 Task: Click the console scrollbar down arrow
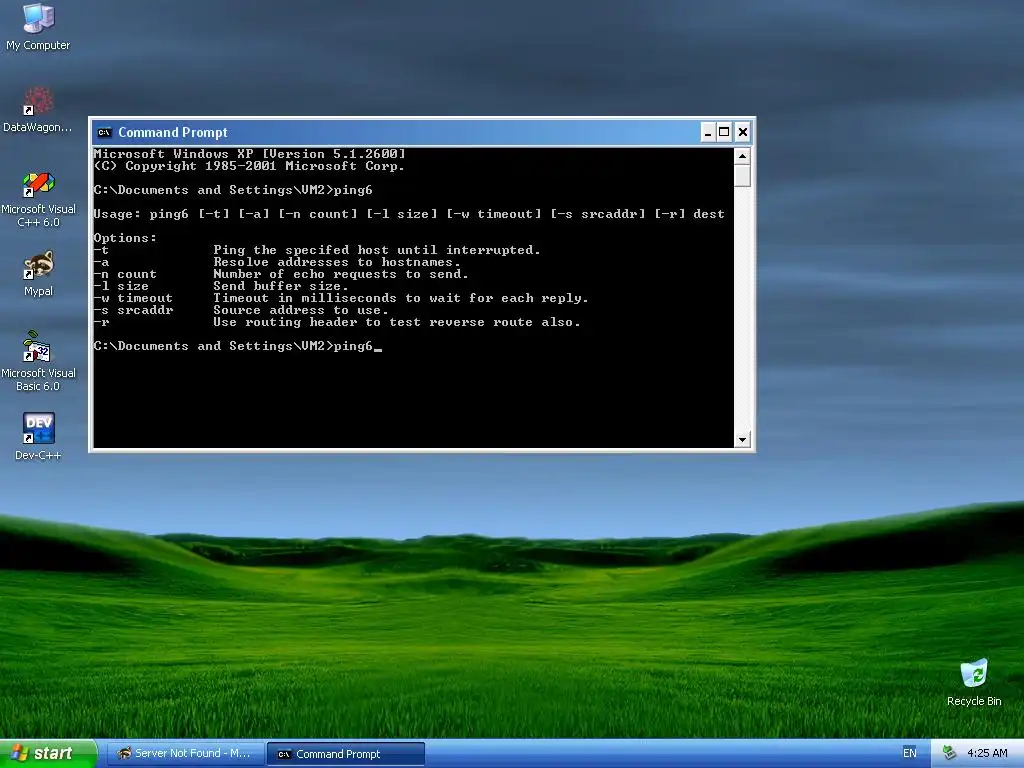tap(742, 440)
